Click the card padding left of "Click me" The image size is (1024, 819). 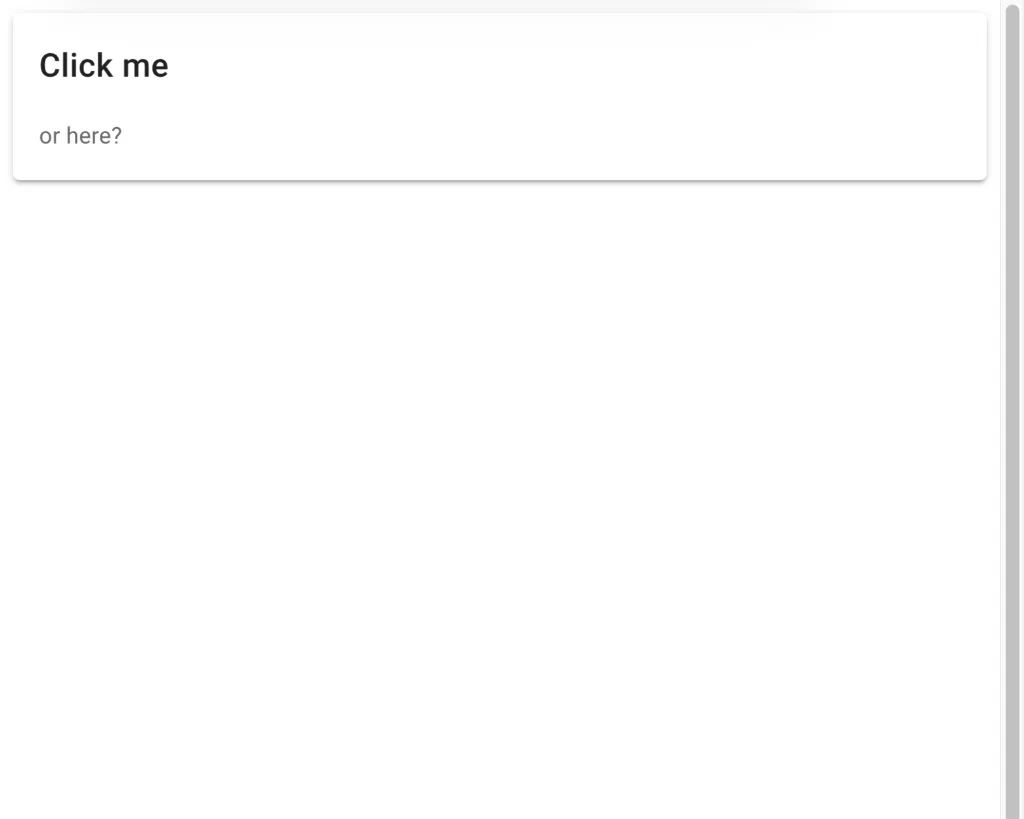(x=25, y=66)
